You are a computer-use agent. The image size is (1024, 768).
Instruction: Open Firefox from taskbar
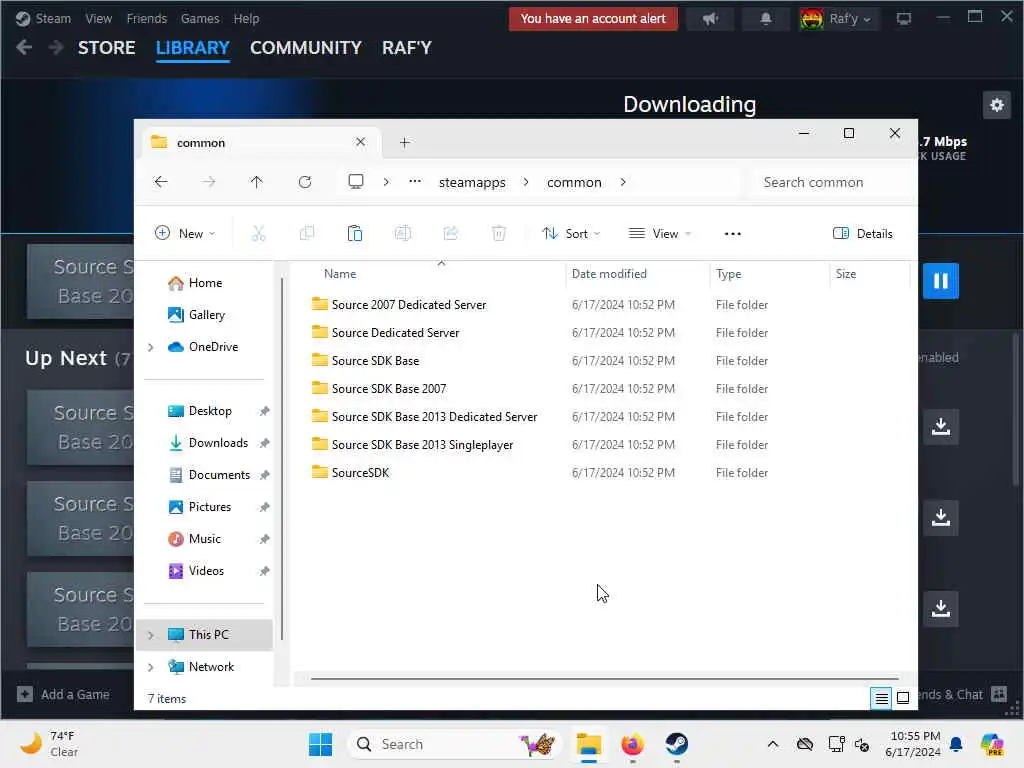tap(632, 744)
